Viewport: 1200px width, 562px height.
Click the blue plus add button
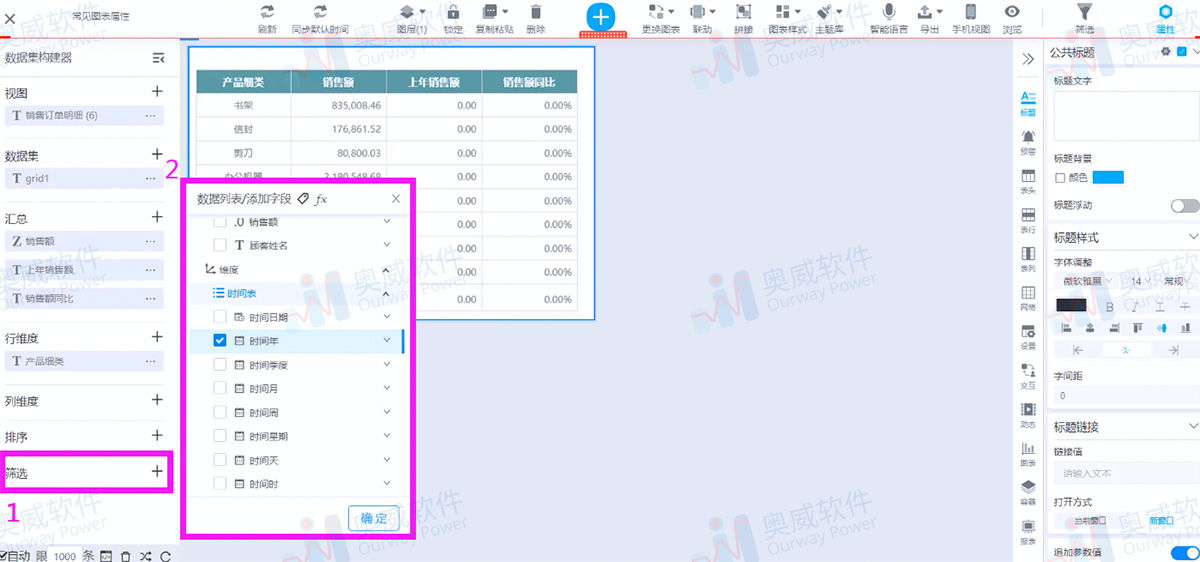[600, 16]
